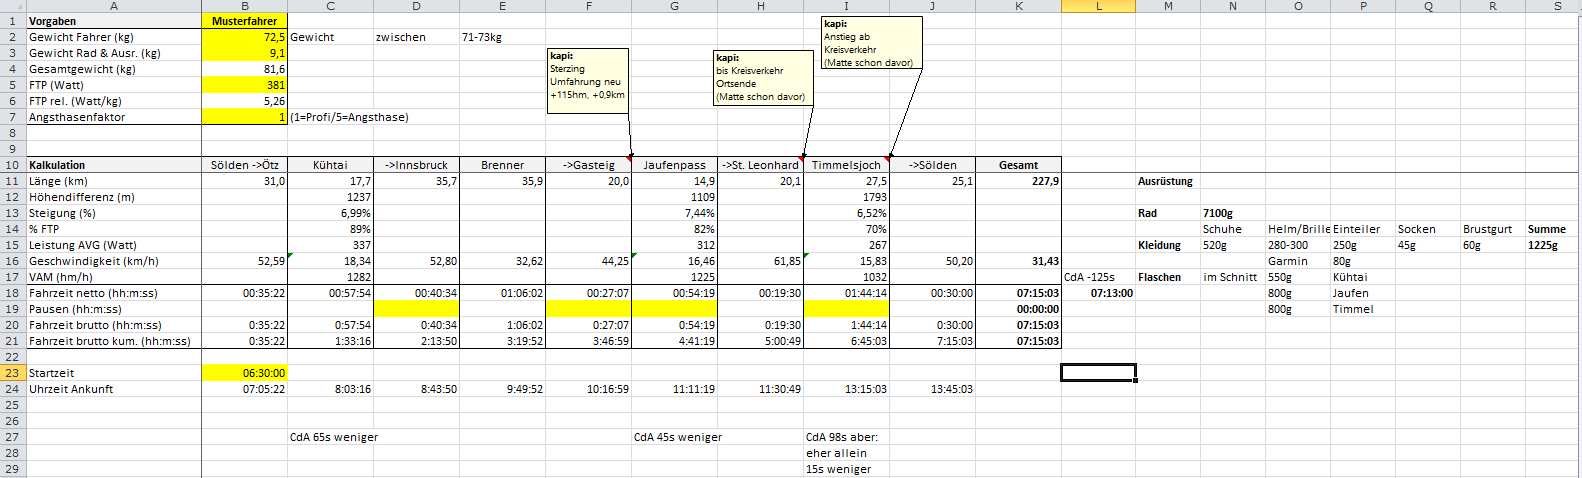Select the column L header
1582x478 pixels.
click(x=1098, y=6)
